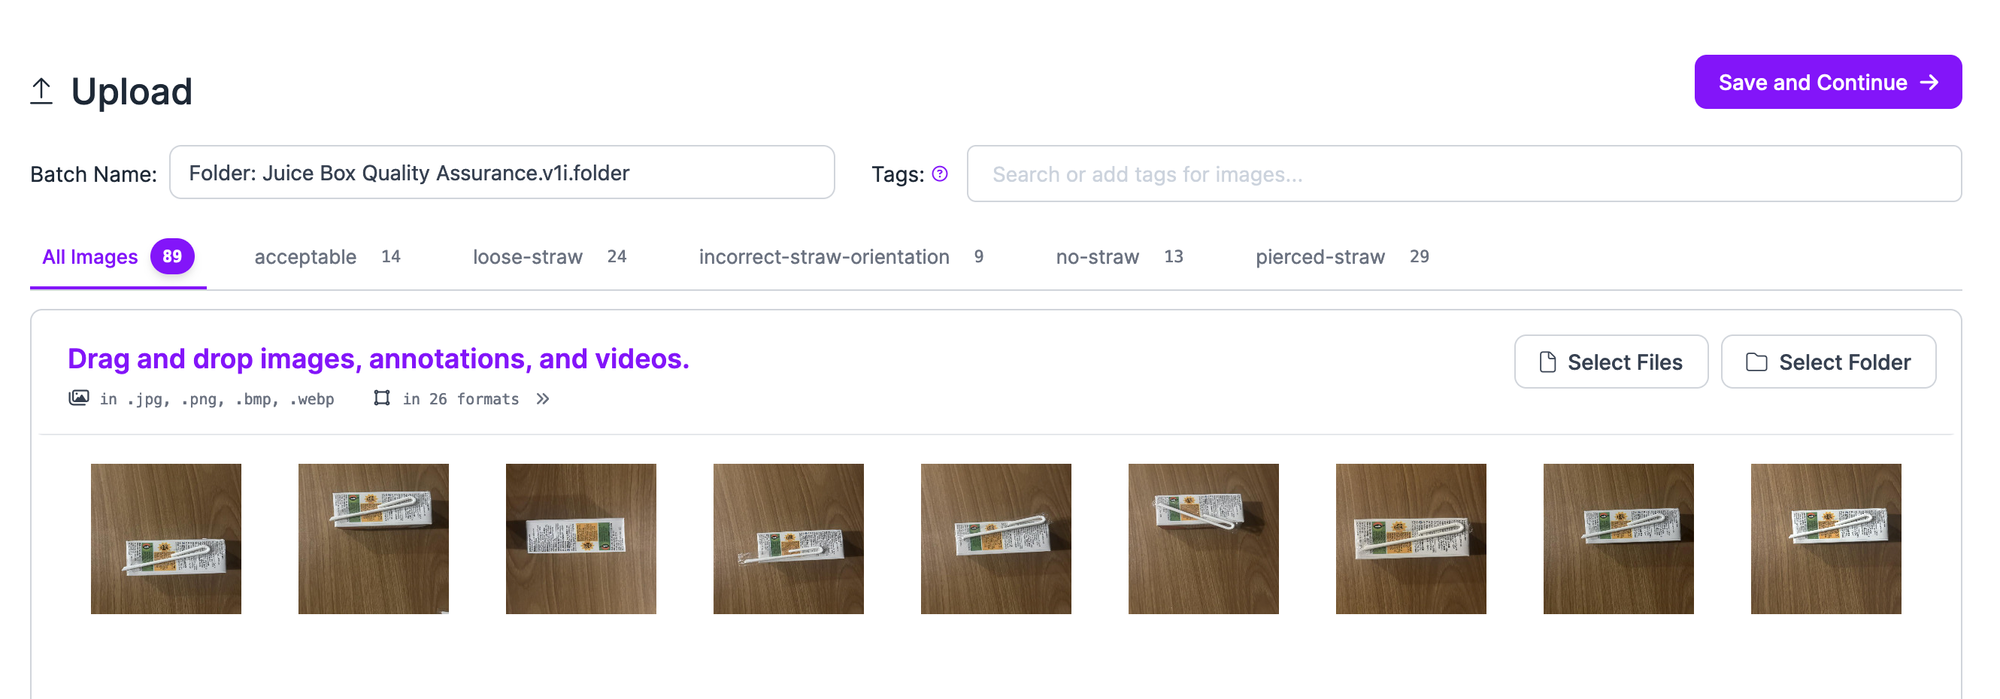The width and height of the screenshot is (2000, 699).
Task: Select the last juice box thumbnail
Action: tap(1826, 539)
